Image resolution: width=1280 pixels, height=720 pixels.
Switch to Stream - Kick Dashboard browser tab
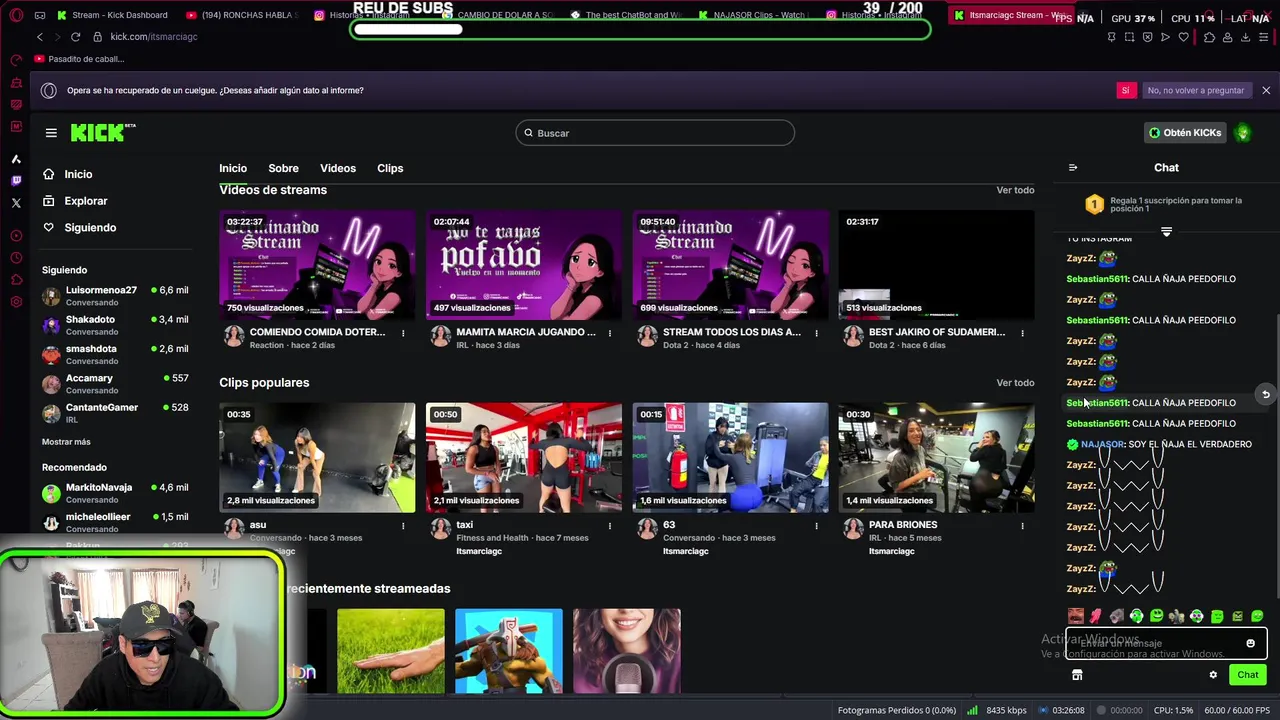point(112,15)
